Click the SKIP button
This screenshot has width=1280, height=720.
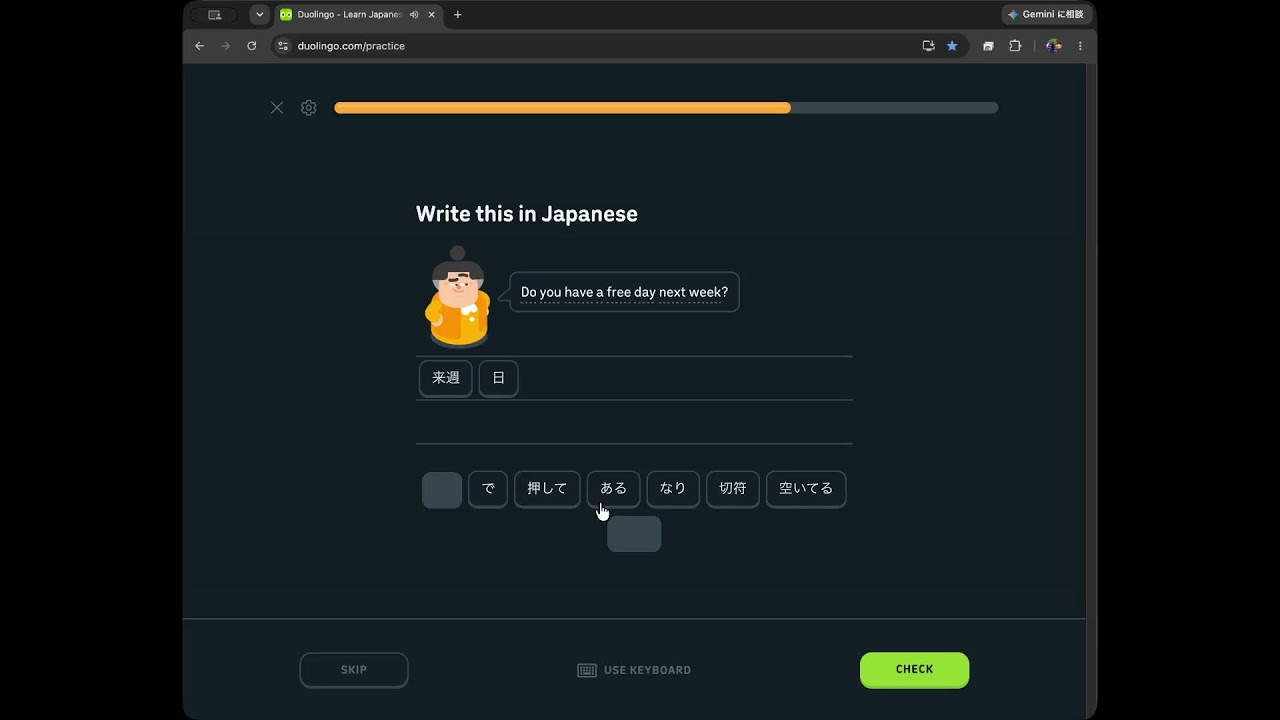pyautogui.click(x=354, y=670)
